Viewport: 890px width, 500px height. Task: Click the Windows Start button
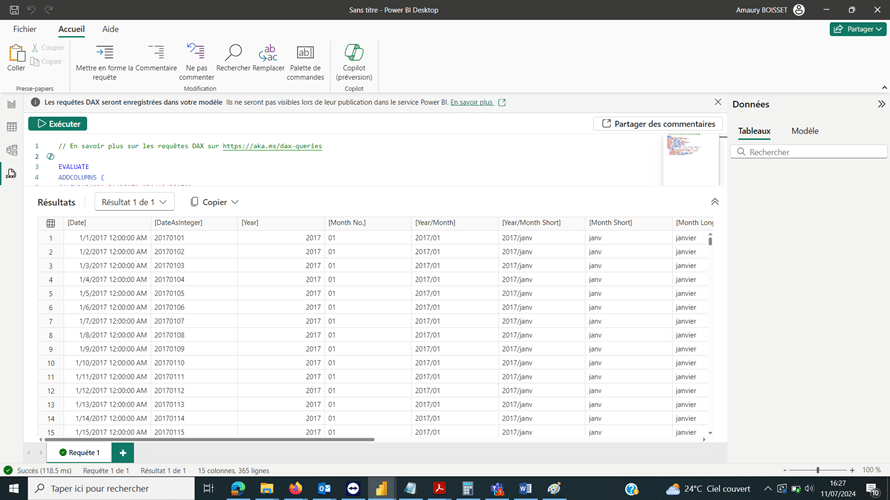pyautogui.click(x=14, y=488)
